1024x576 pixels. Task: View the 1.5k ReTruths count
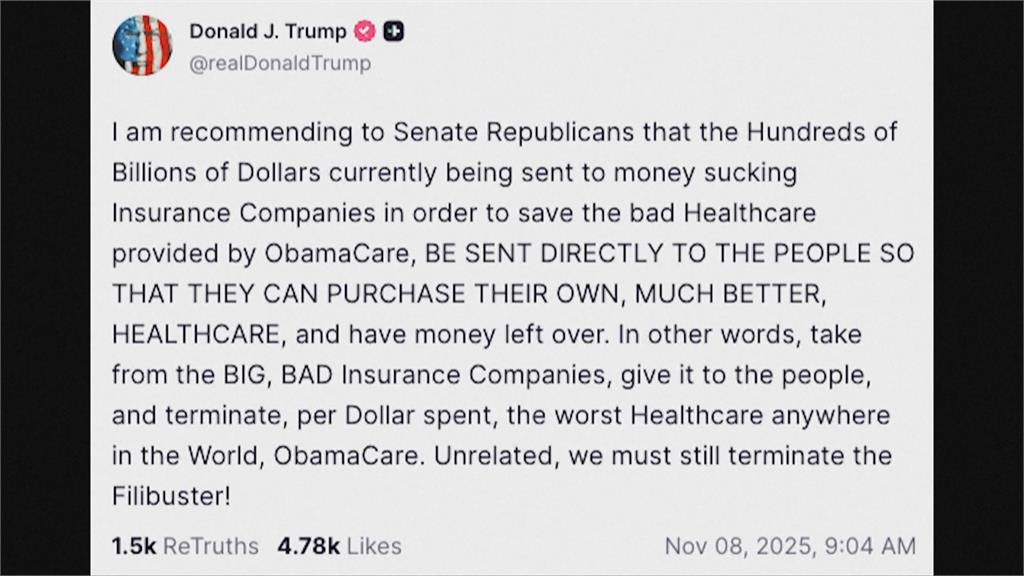(133, 546)
